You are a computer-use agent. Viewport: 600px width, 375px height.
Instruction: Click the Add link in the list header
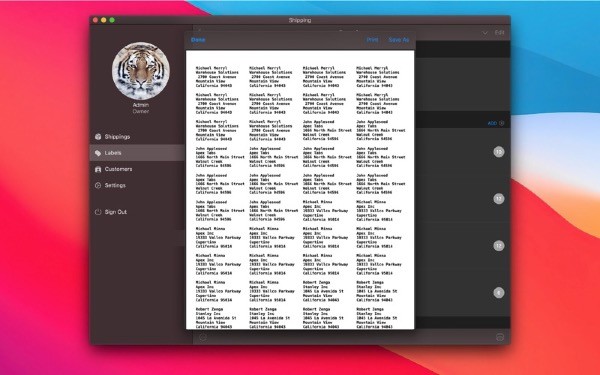pyautogui.click(x=492, y=123)
